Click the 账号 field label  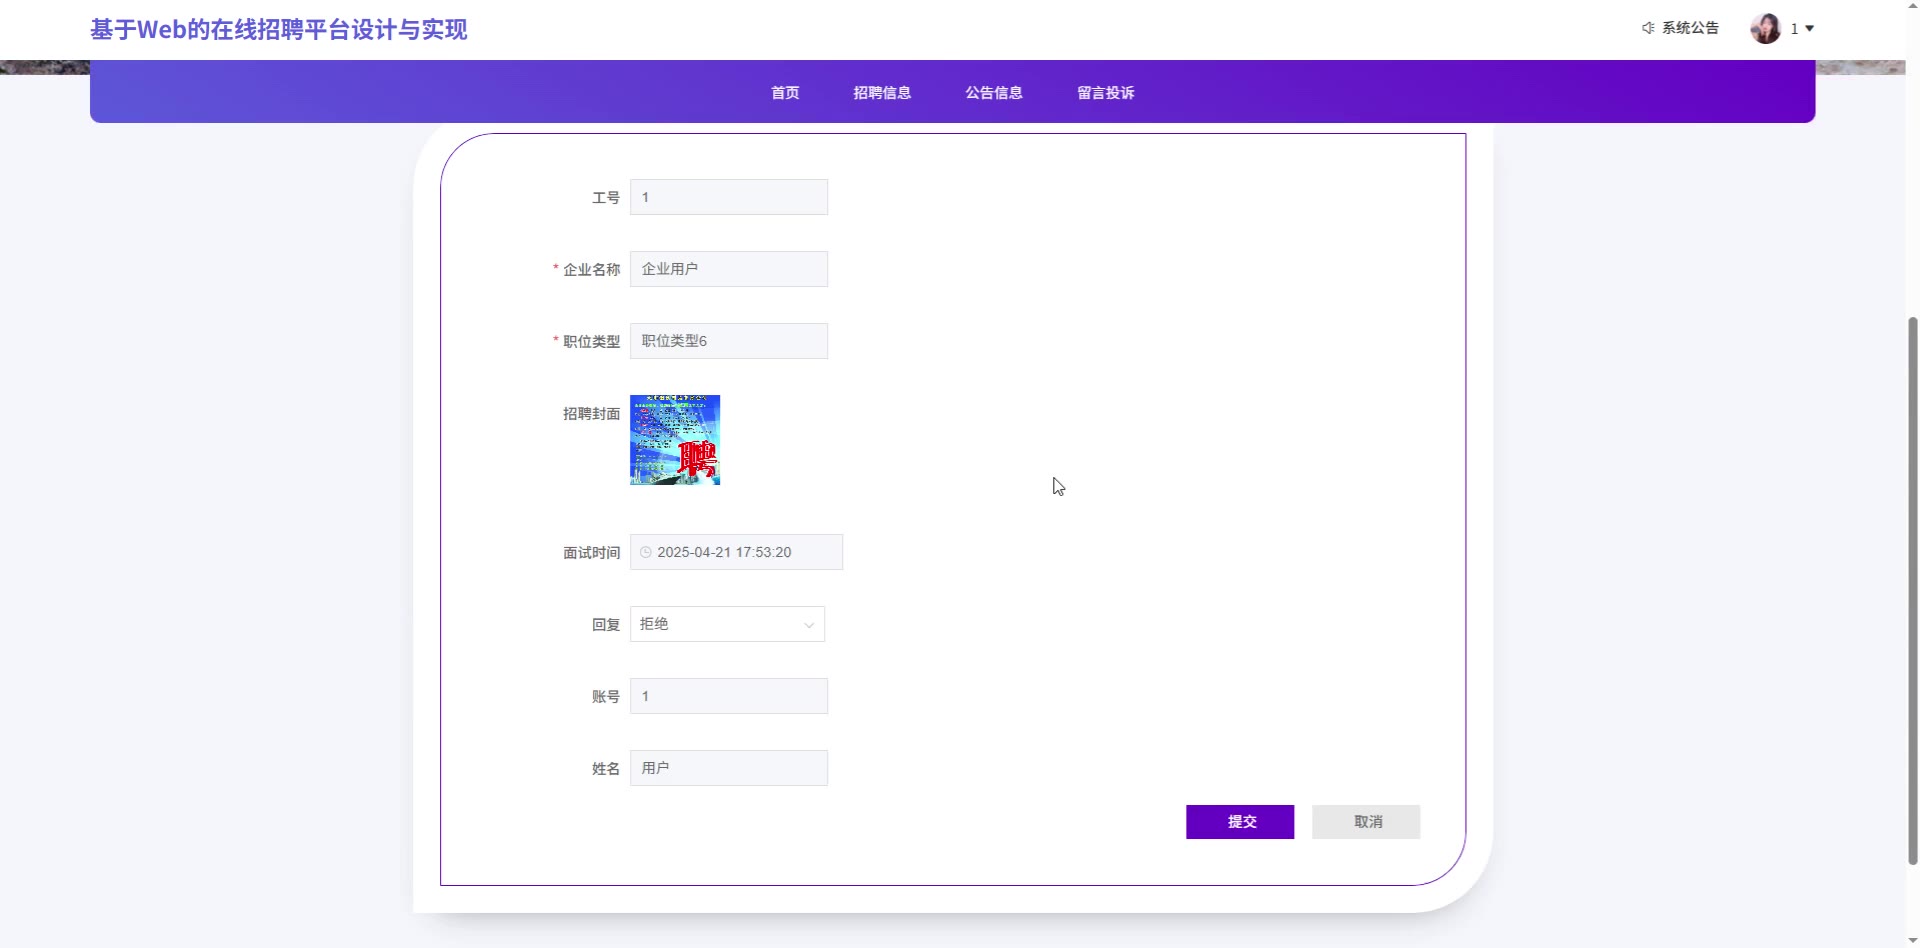[x=606, y=697]
